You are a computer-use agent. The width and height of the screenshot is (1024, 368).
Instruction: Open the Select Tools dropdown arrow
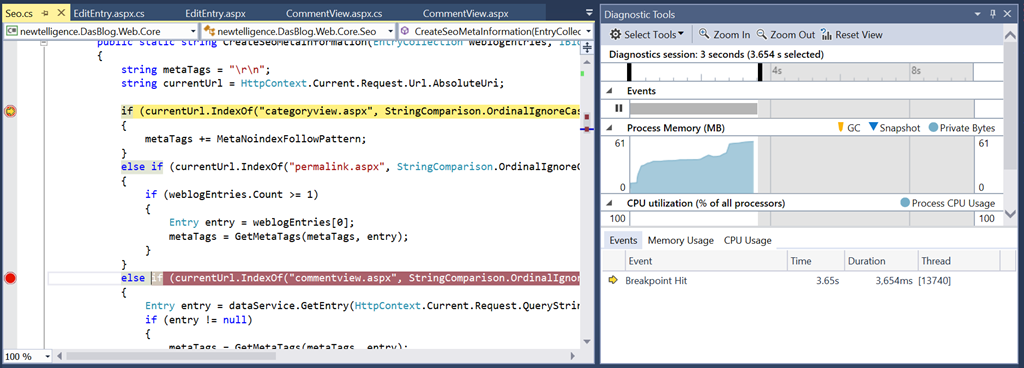(x=680, y=34)
